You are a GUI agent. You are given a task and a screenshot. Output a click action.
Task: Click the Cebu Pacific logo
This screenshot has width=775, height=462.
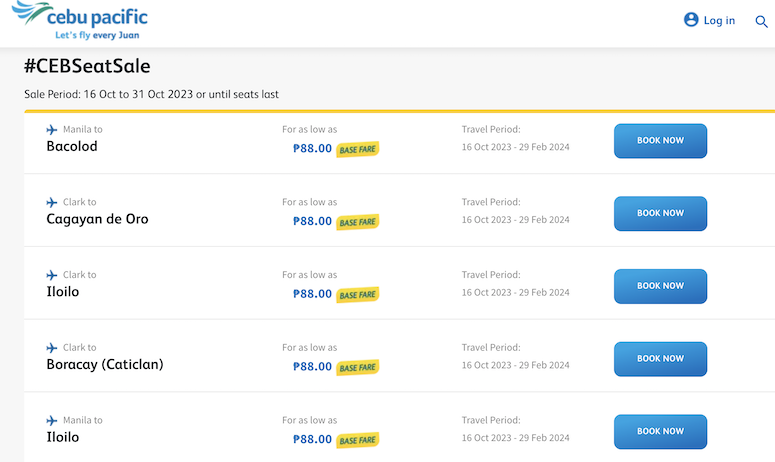[x=80, y=21]
